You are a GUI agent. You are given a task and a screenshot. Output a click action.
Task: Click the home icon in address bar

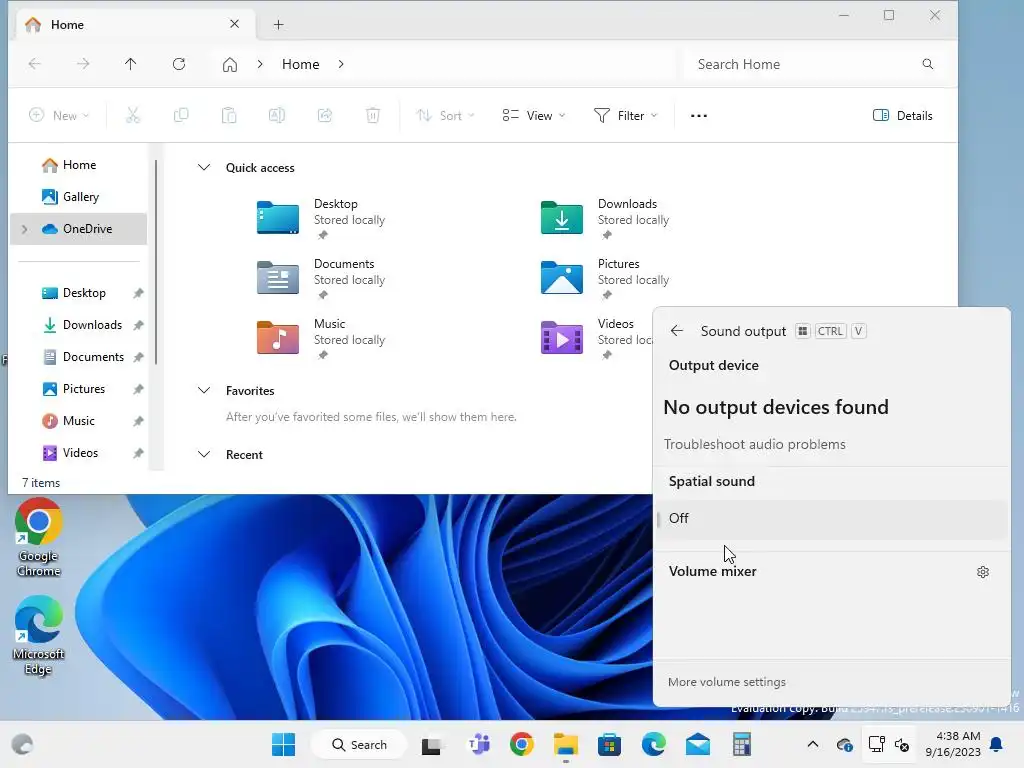click(229, 64)
